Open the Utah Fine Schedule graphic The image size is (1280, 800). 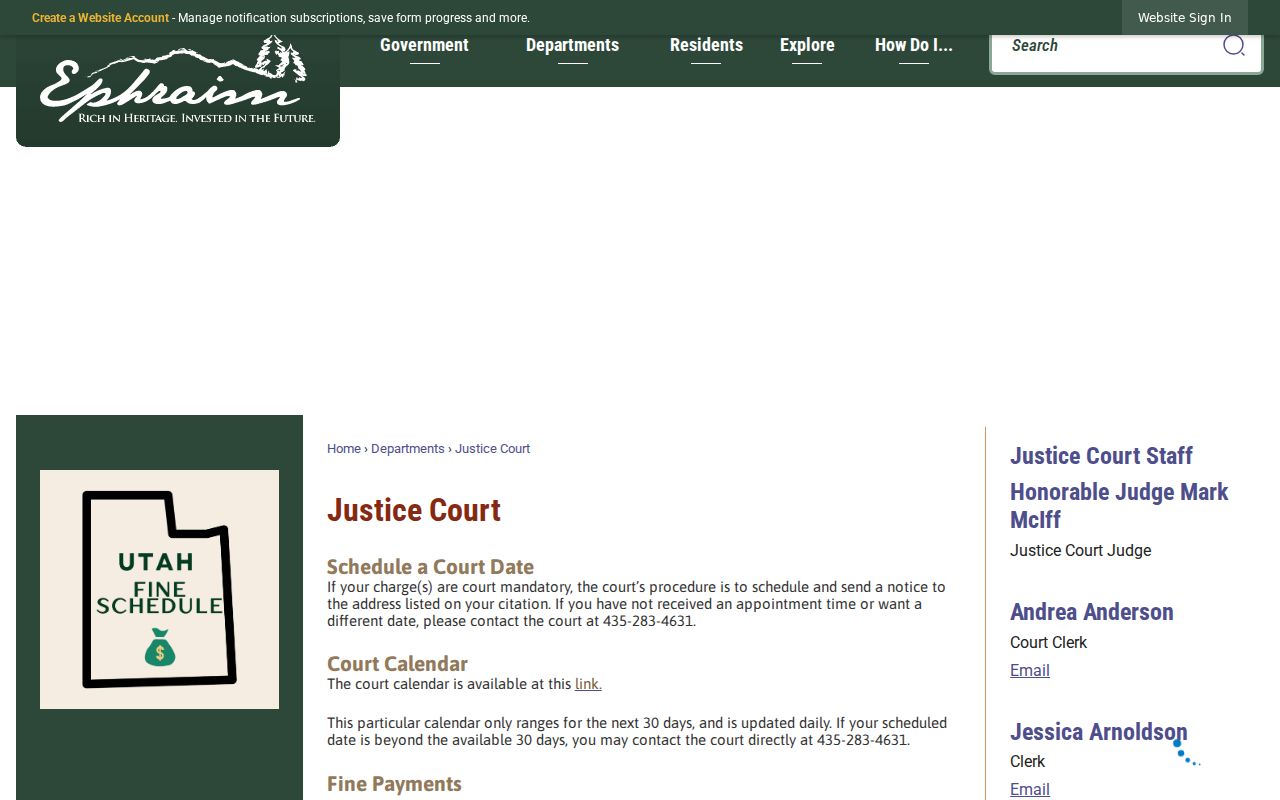159,589
